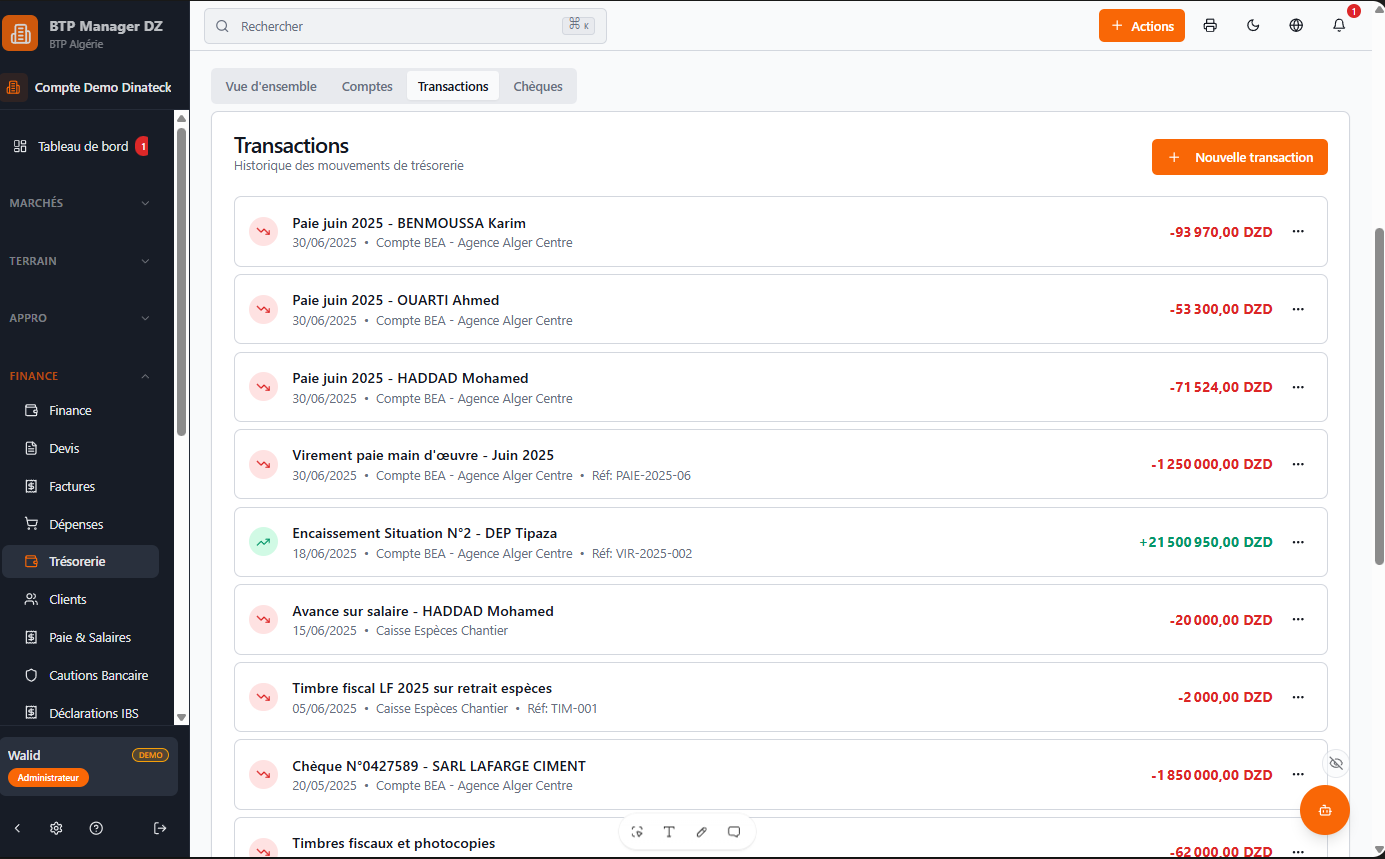
Task: Click the main page vertical scrollbar
Action: point(1379,395)
